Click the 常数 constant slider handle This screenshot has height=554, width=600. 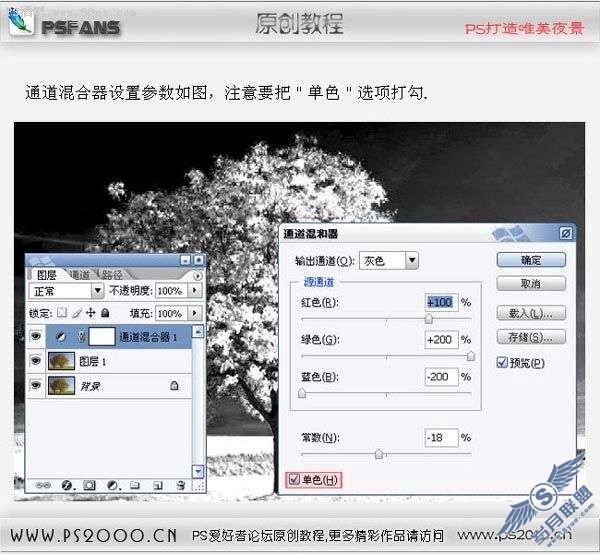tap(379, 454)
